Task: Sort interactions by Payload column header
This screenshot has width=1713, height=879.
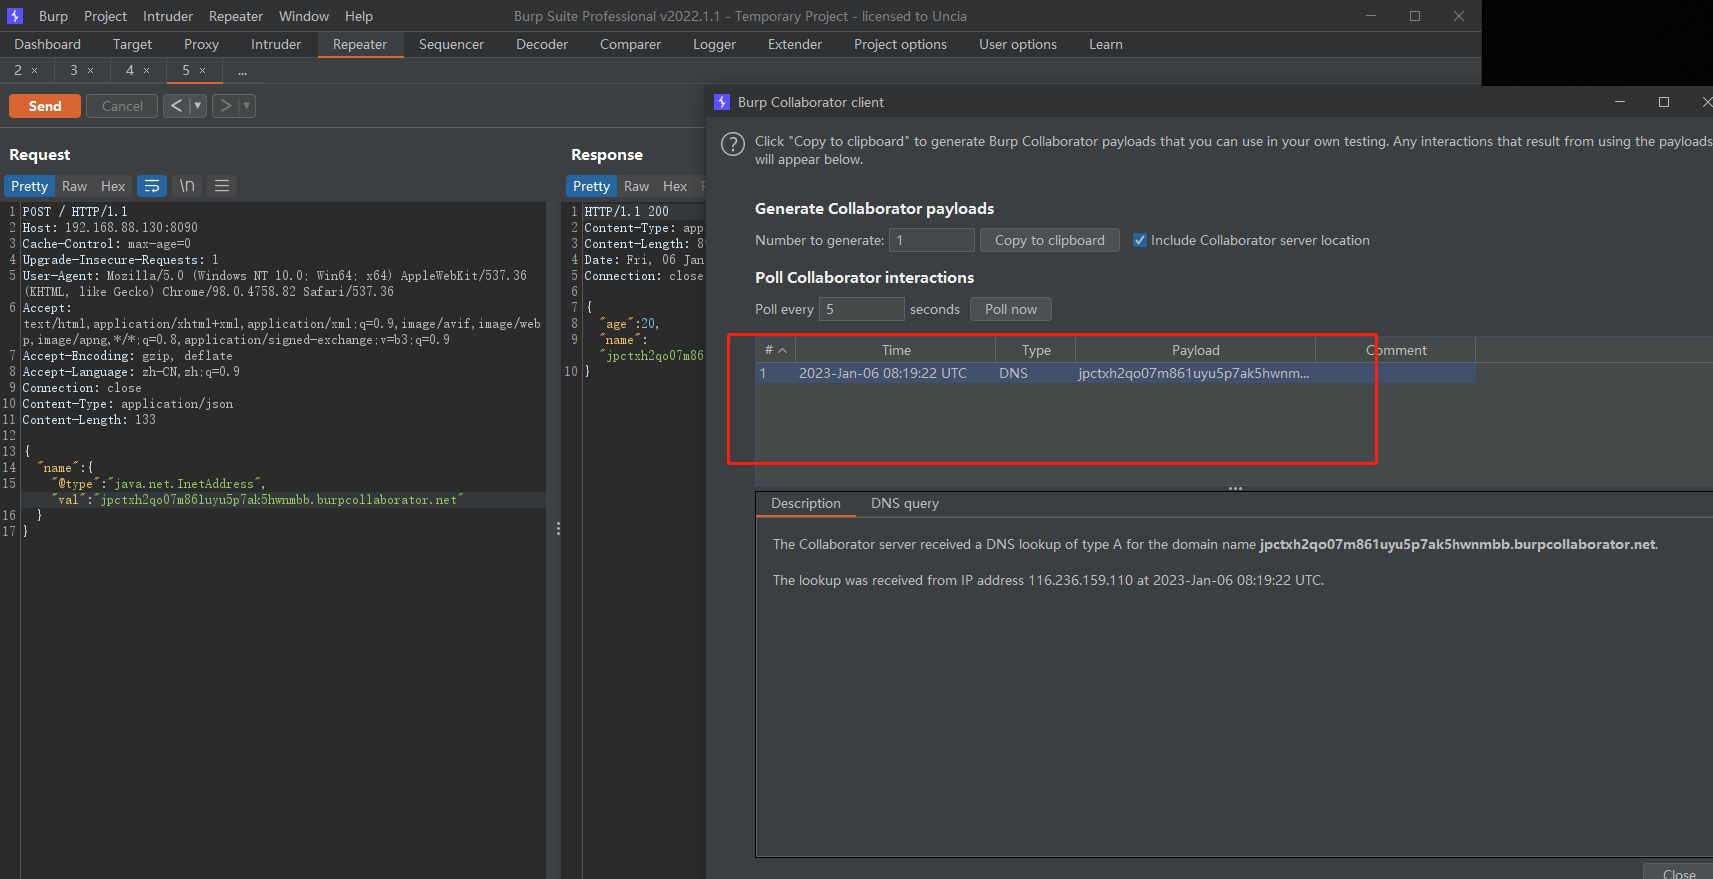Action: 1195,350
